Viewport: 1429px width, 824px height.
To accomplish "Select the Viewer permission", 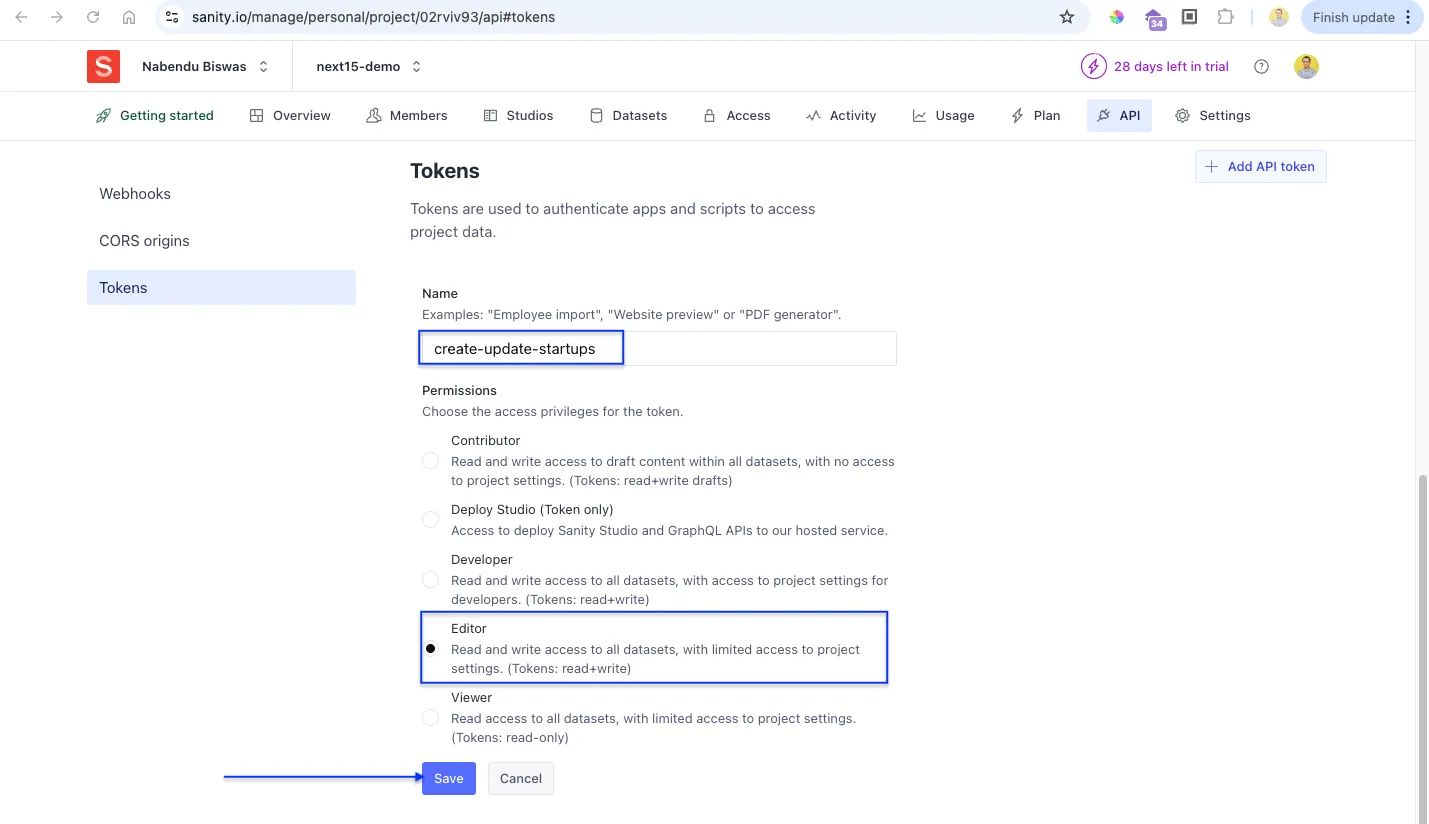I will [x=430, y=718].
